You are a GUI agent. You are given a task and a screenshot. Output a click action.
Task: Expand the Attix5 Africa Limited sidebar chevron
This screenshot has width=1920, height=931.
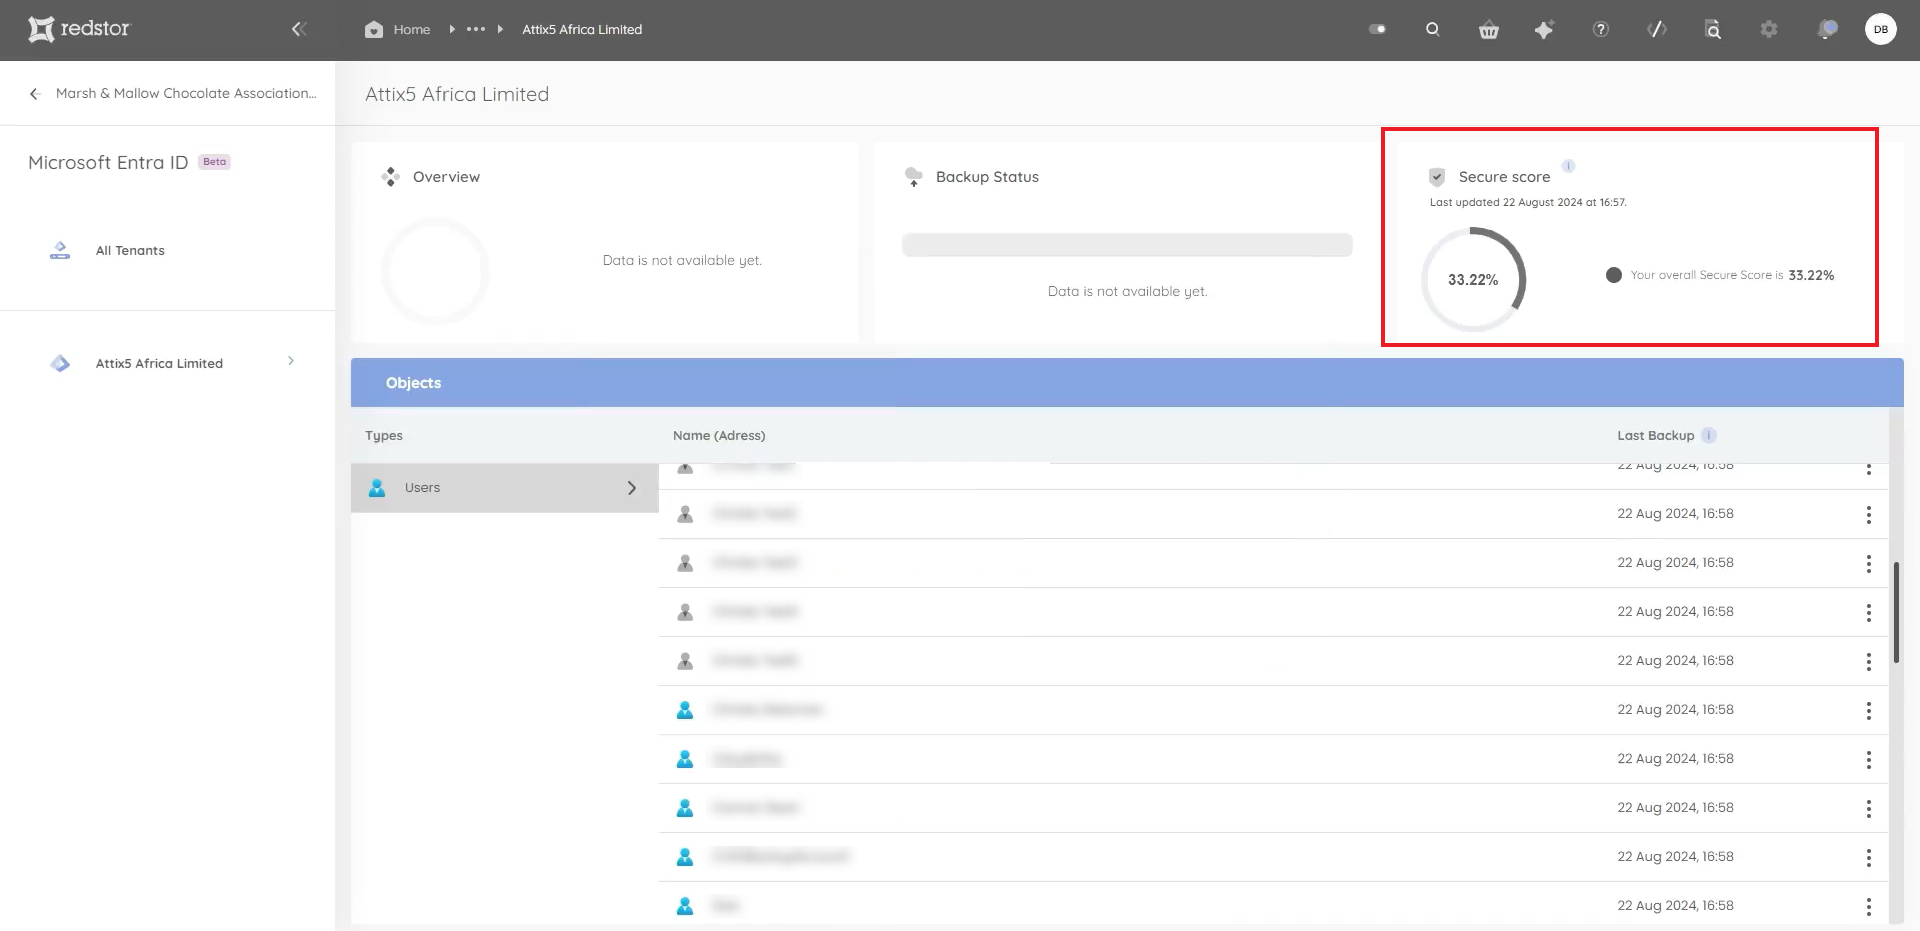(x=291, y=361)
